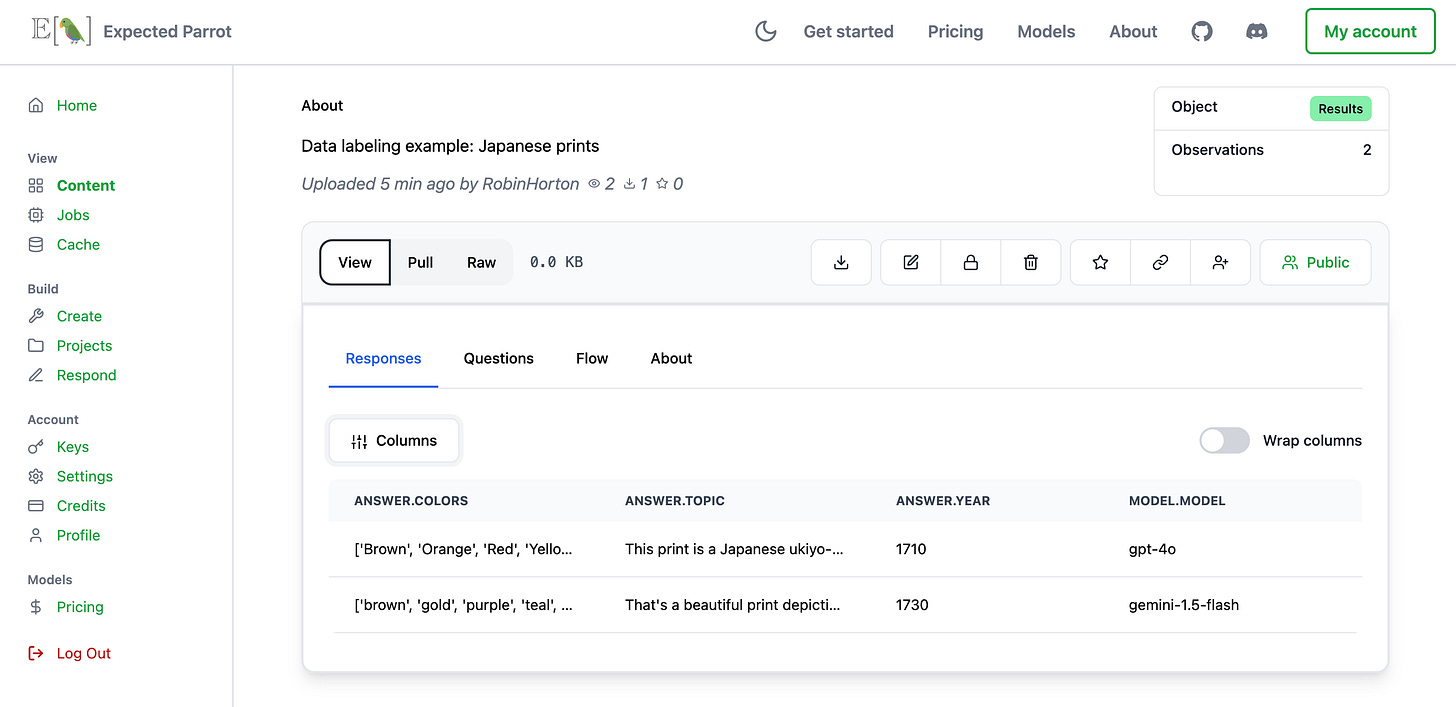Open the Settings sidebar link

click(84, 476)
